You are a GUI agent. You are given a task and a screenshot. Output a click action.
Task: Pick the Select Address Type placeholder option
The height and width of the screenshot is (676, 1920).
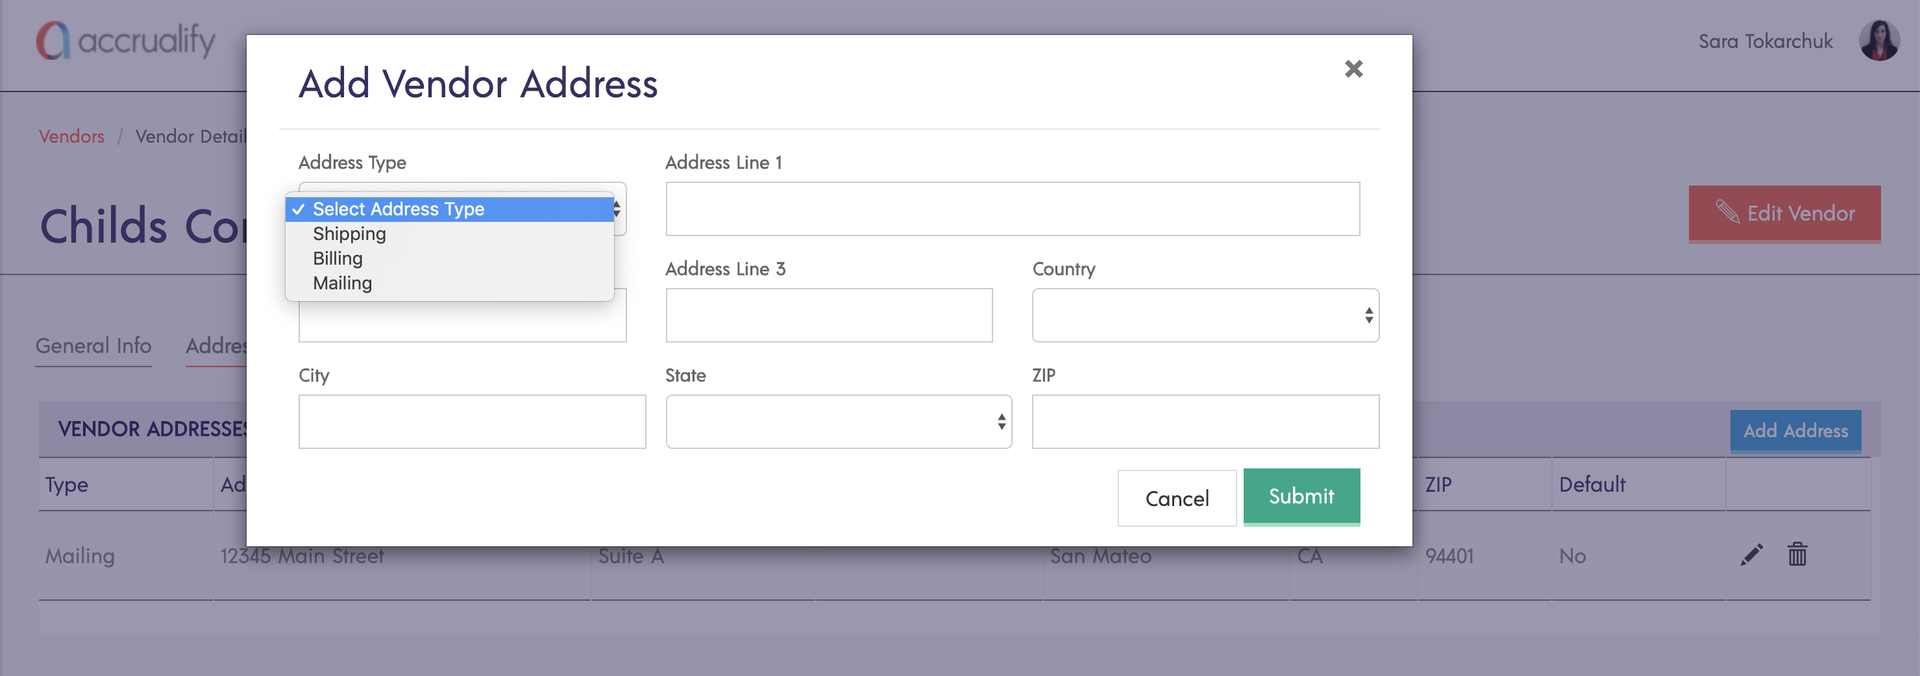[x=449, y=209]
